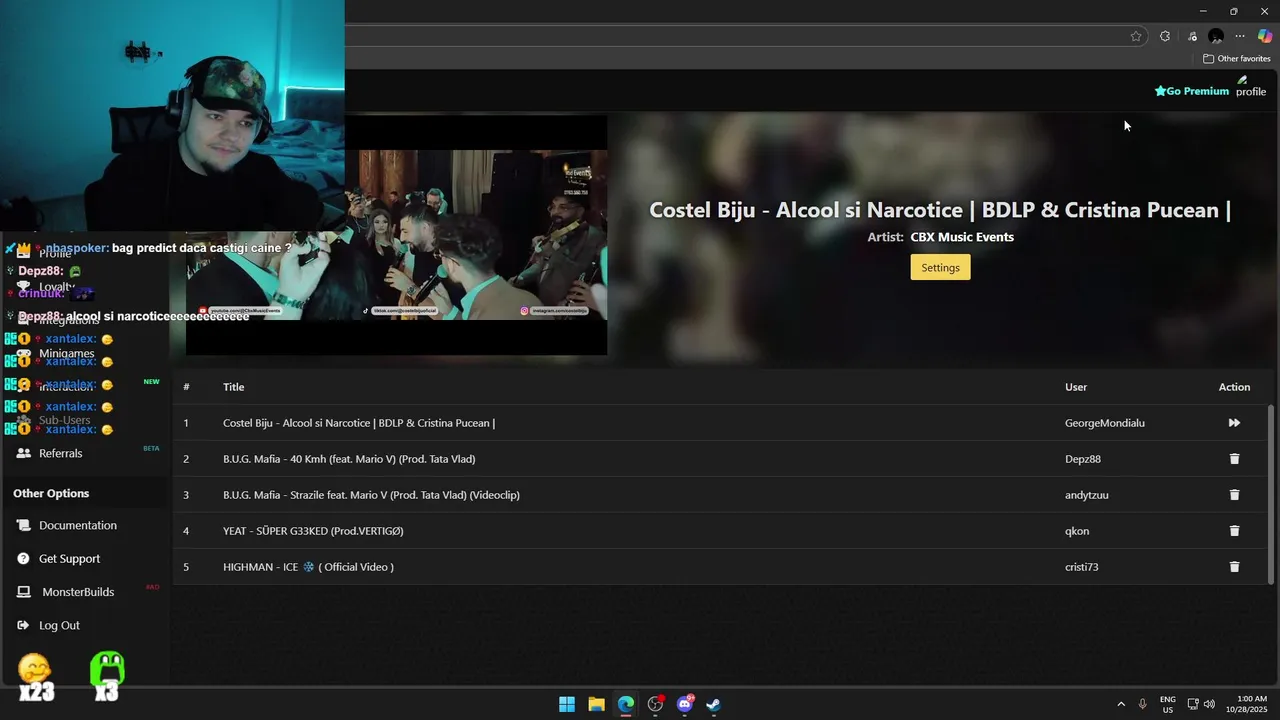Open Discord from taskbar
This screenshot has height=720, width=1280.
coord(685,704)
